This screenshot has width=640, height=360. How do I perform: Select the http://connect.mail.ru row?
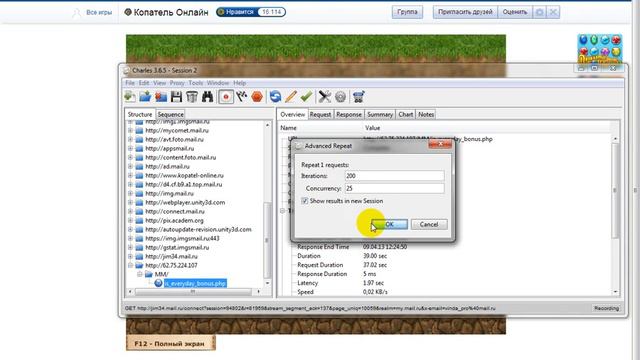[x=175, y=211]
